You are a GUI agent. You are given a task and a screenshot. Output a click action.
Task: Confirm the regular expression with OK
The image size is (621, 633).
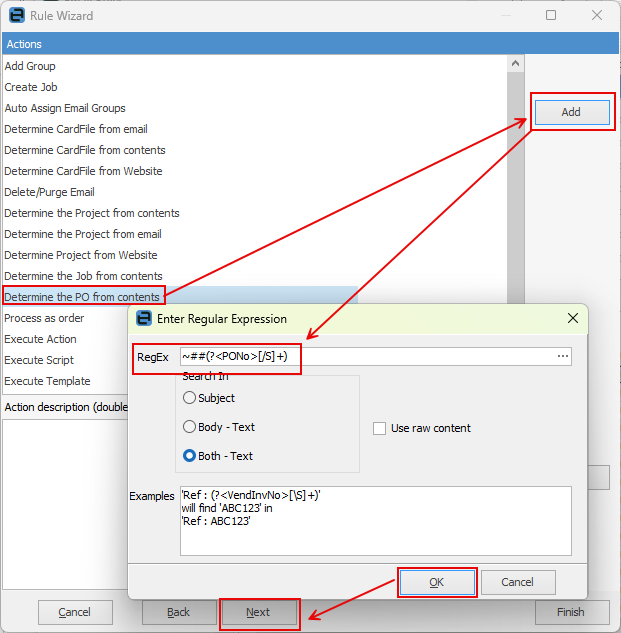436,582
